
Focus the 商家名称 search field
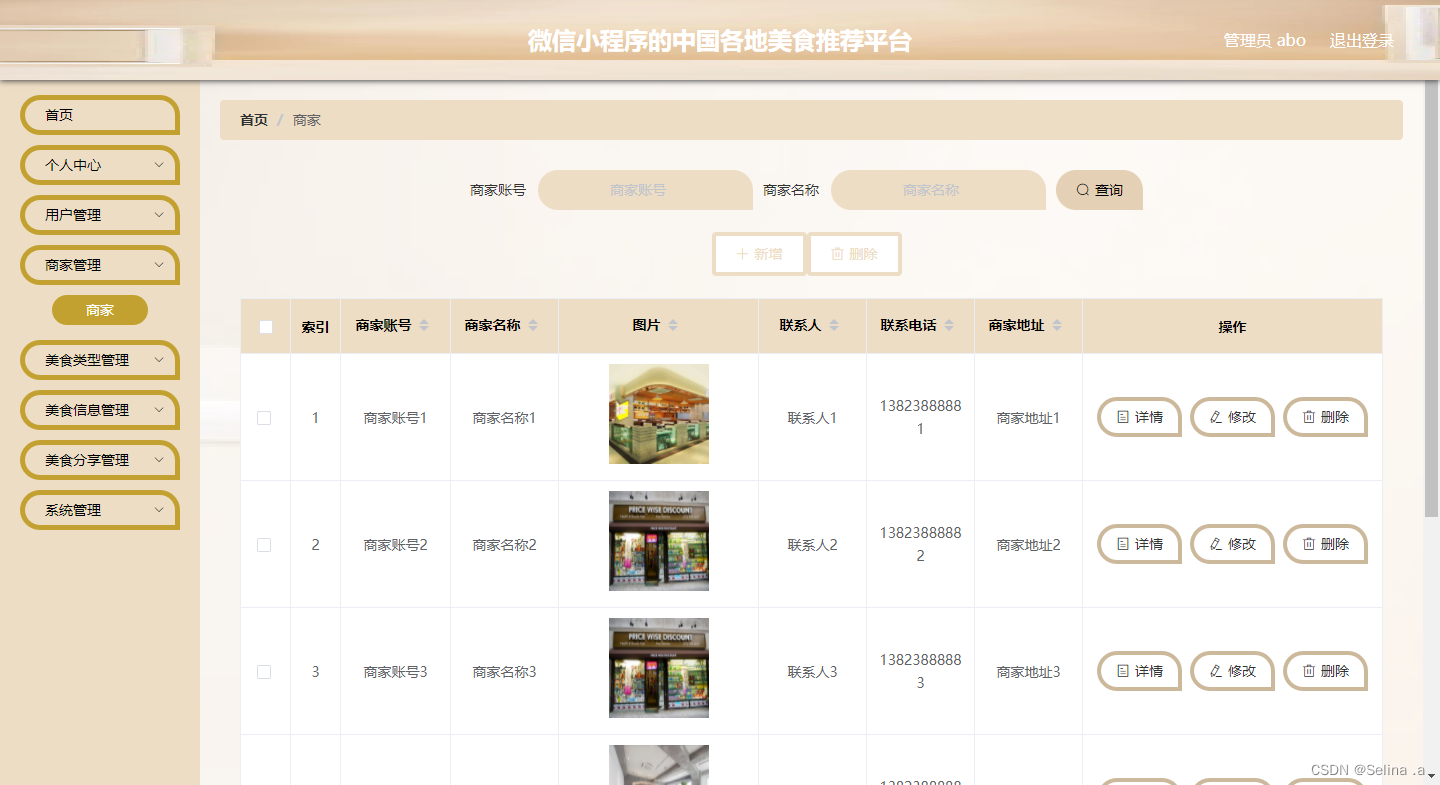938,190
